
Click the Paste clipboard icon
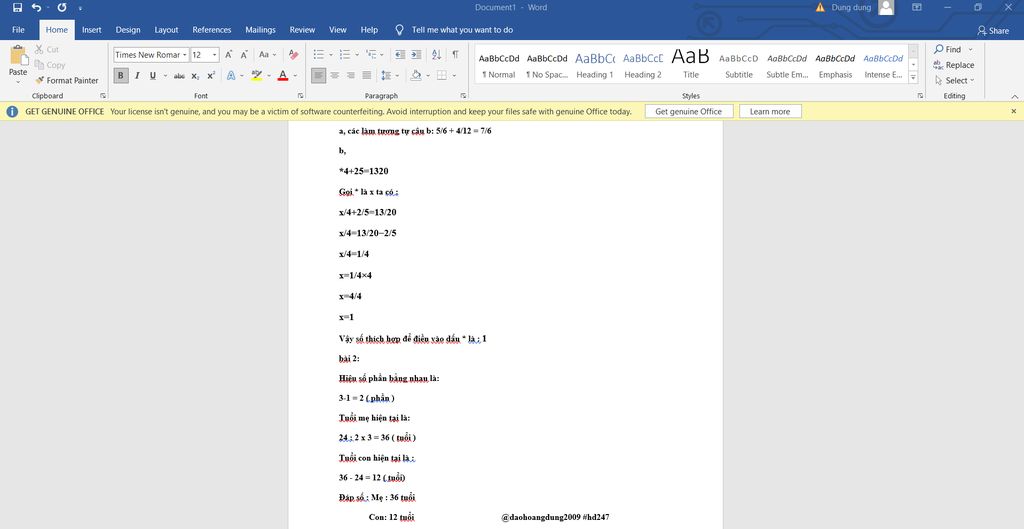point(18,56)
